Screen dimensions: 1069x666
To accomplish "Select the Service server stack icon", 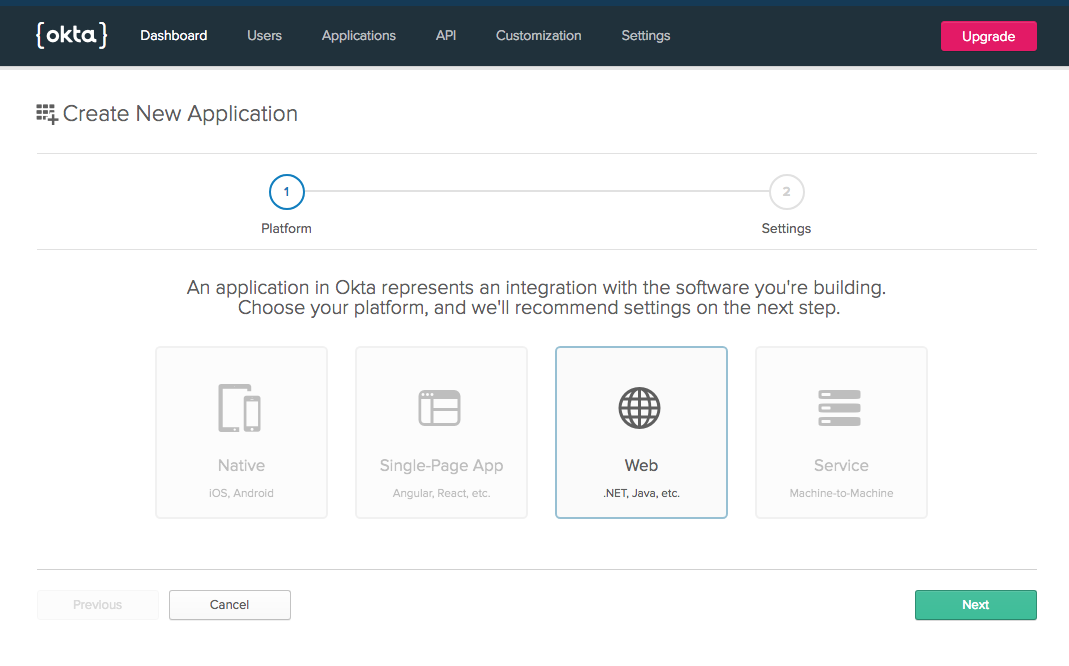I will tap(840, 407).
